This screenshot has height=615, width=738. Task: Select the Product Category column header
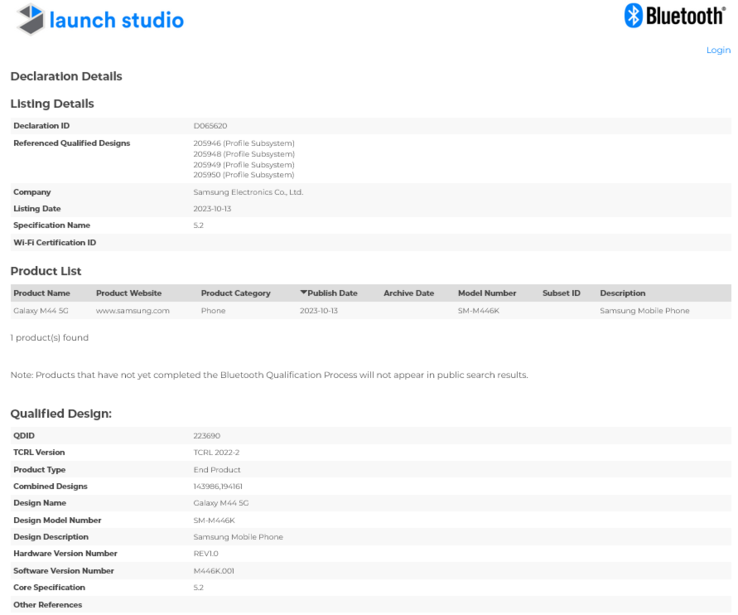235,293
